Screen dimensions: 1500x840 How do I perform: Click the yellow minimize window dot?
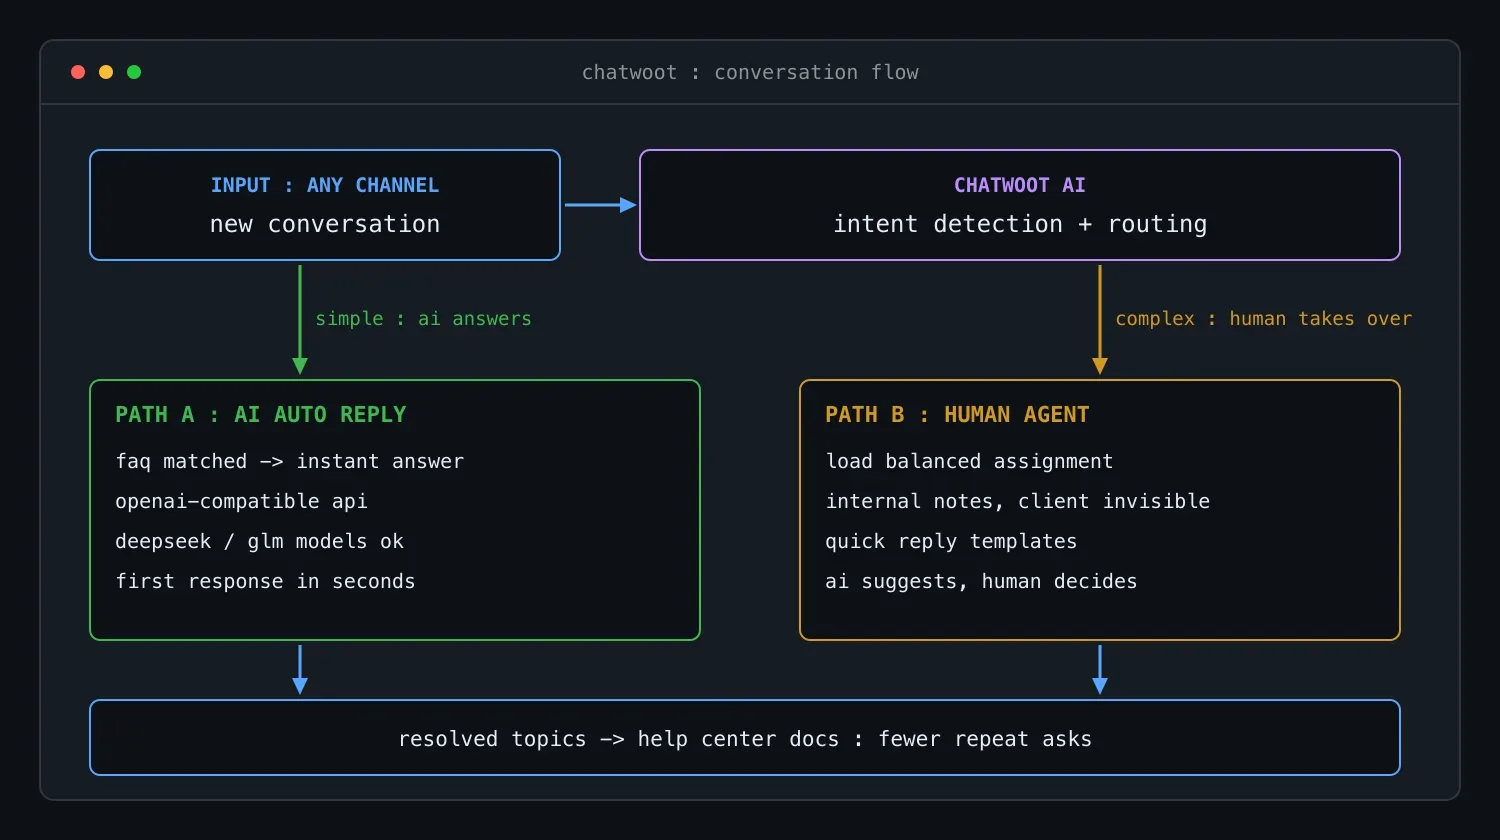coord(106,72)
